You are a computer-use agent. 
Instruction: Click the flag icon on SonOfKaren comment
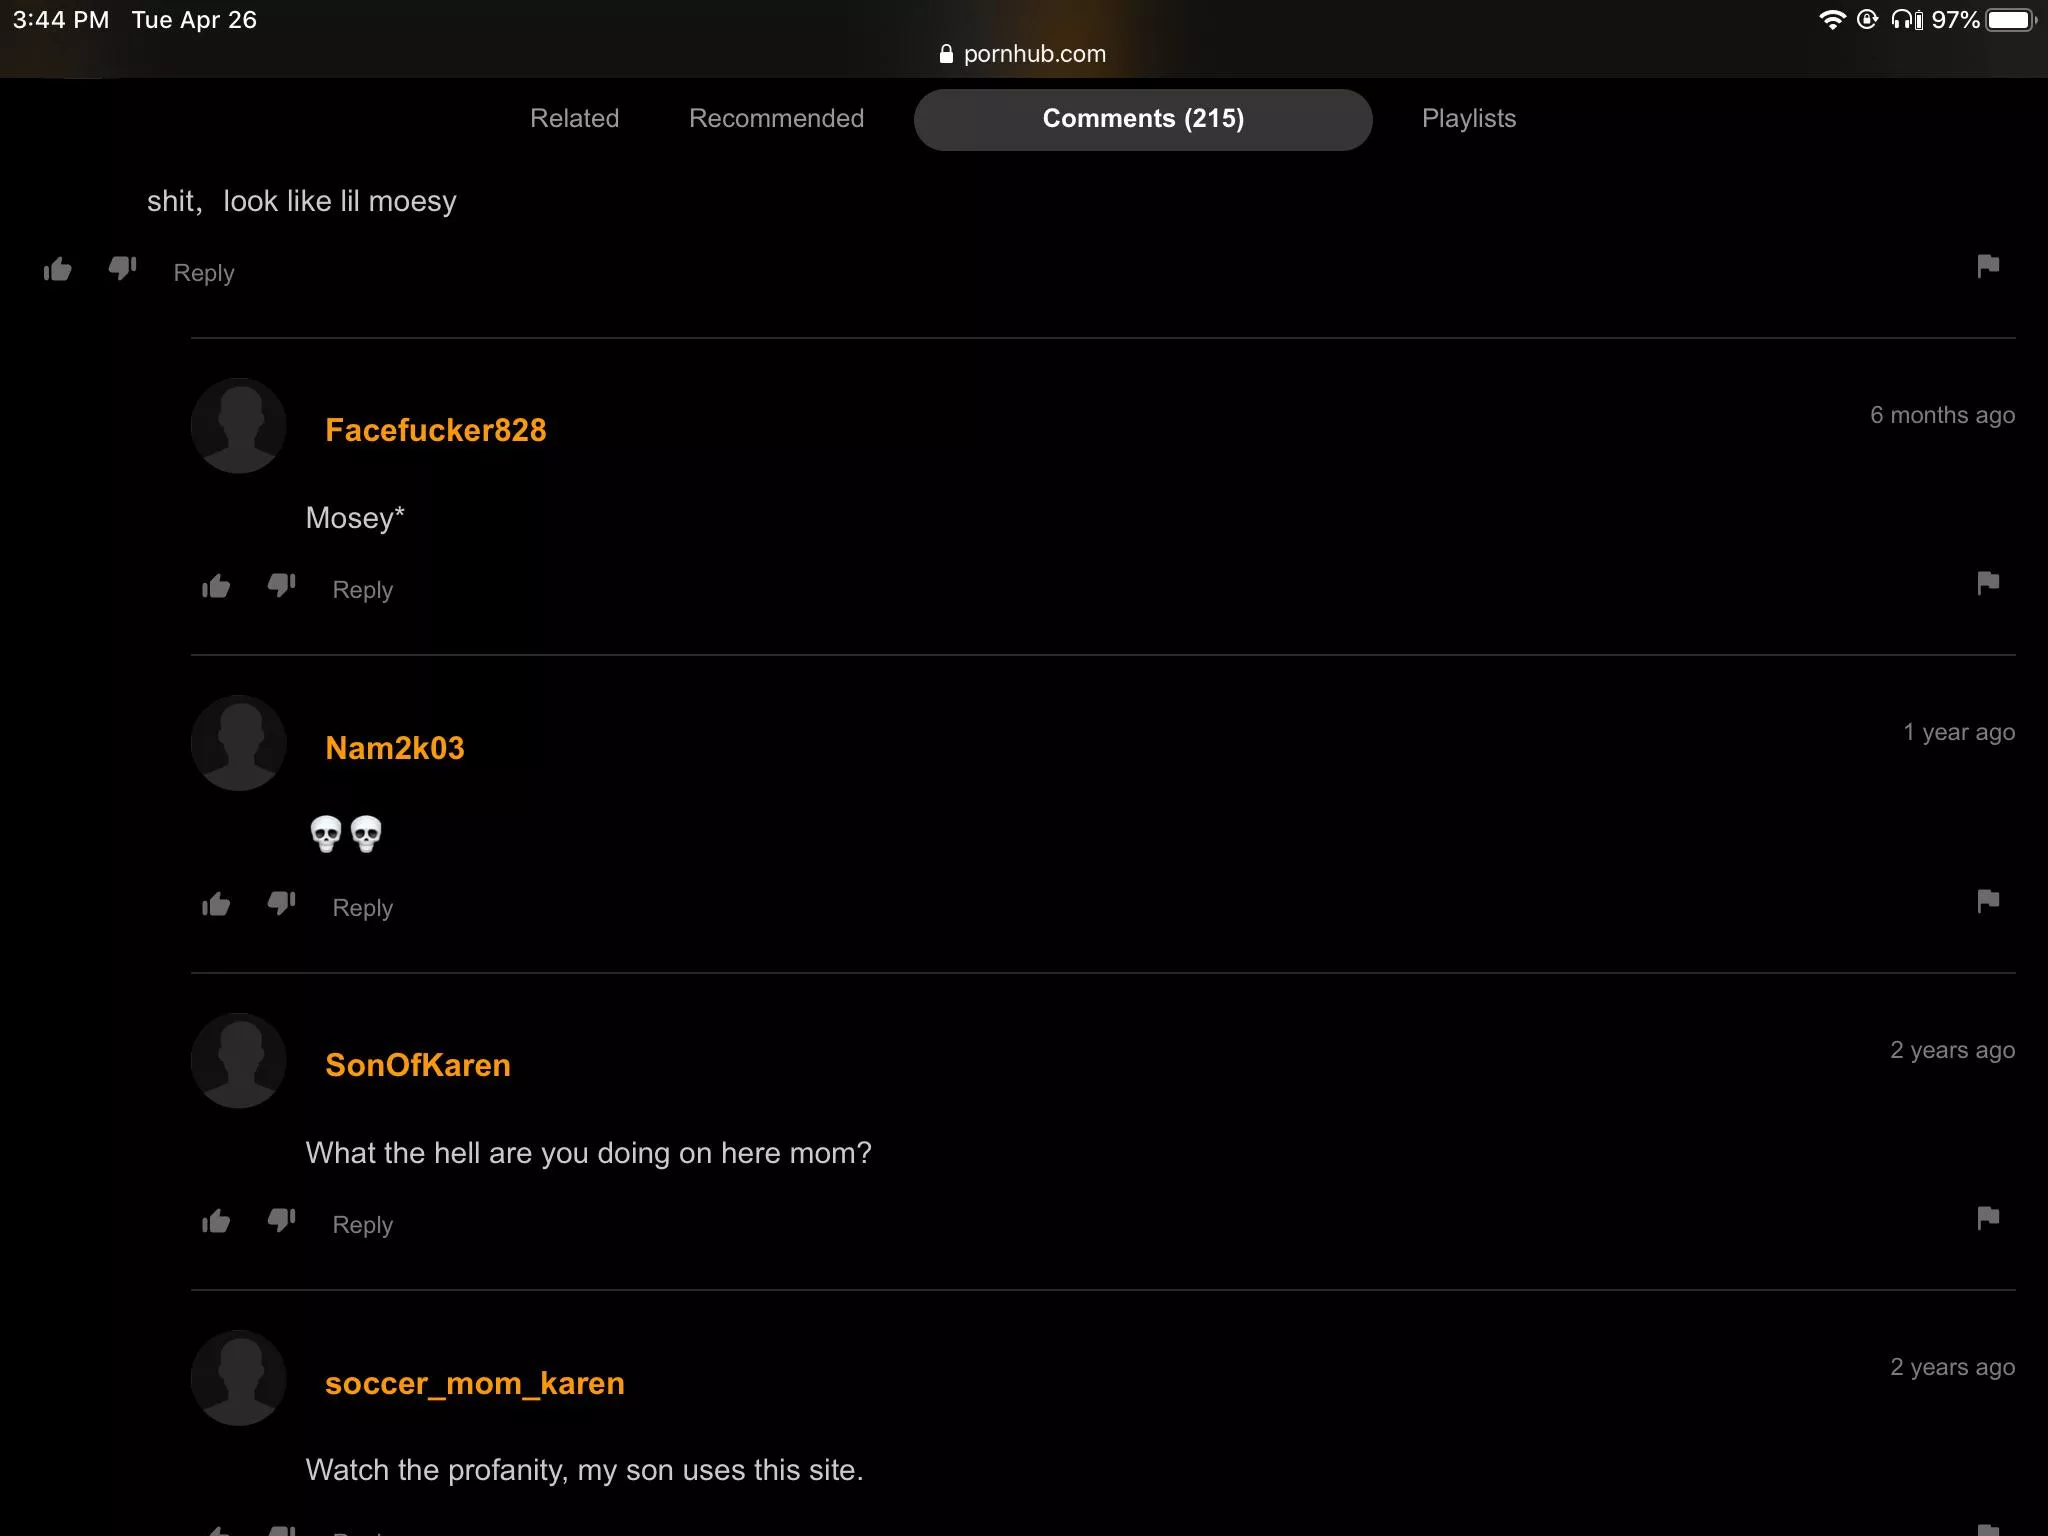click(1988, 1217)
